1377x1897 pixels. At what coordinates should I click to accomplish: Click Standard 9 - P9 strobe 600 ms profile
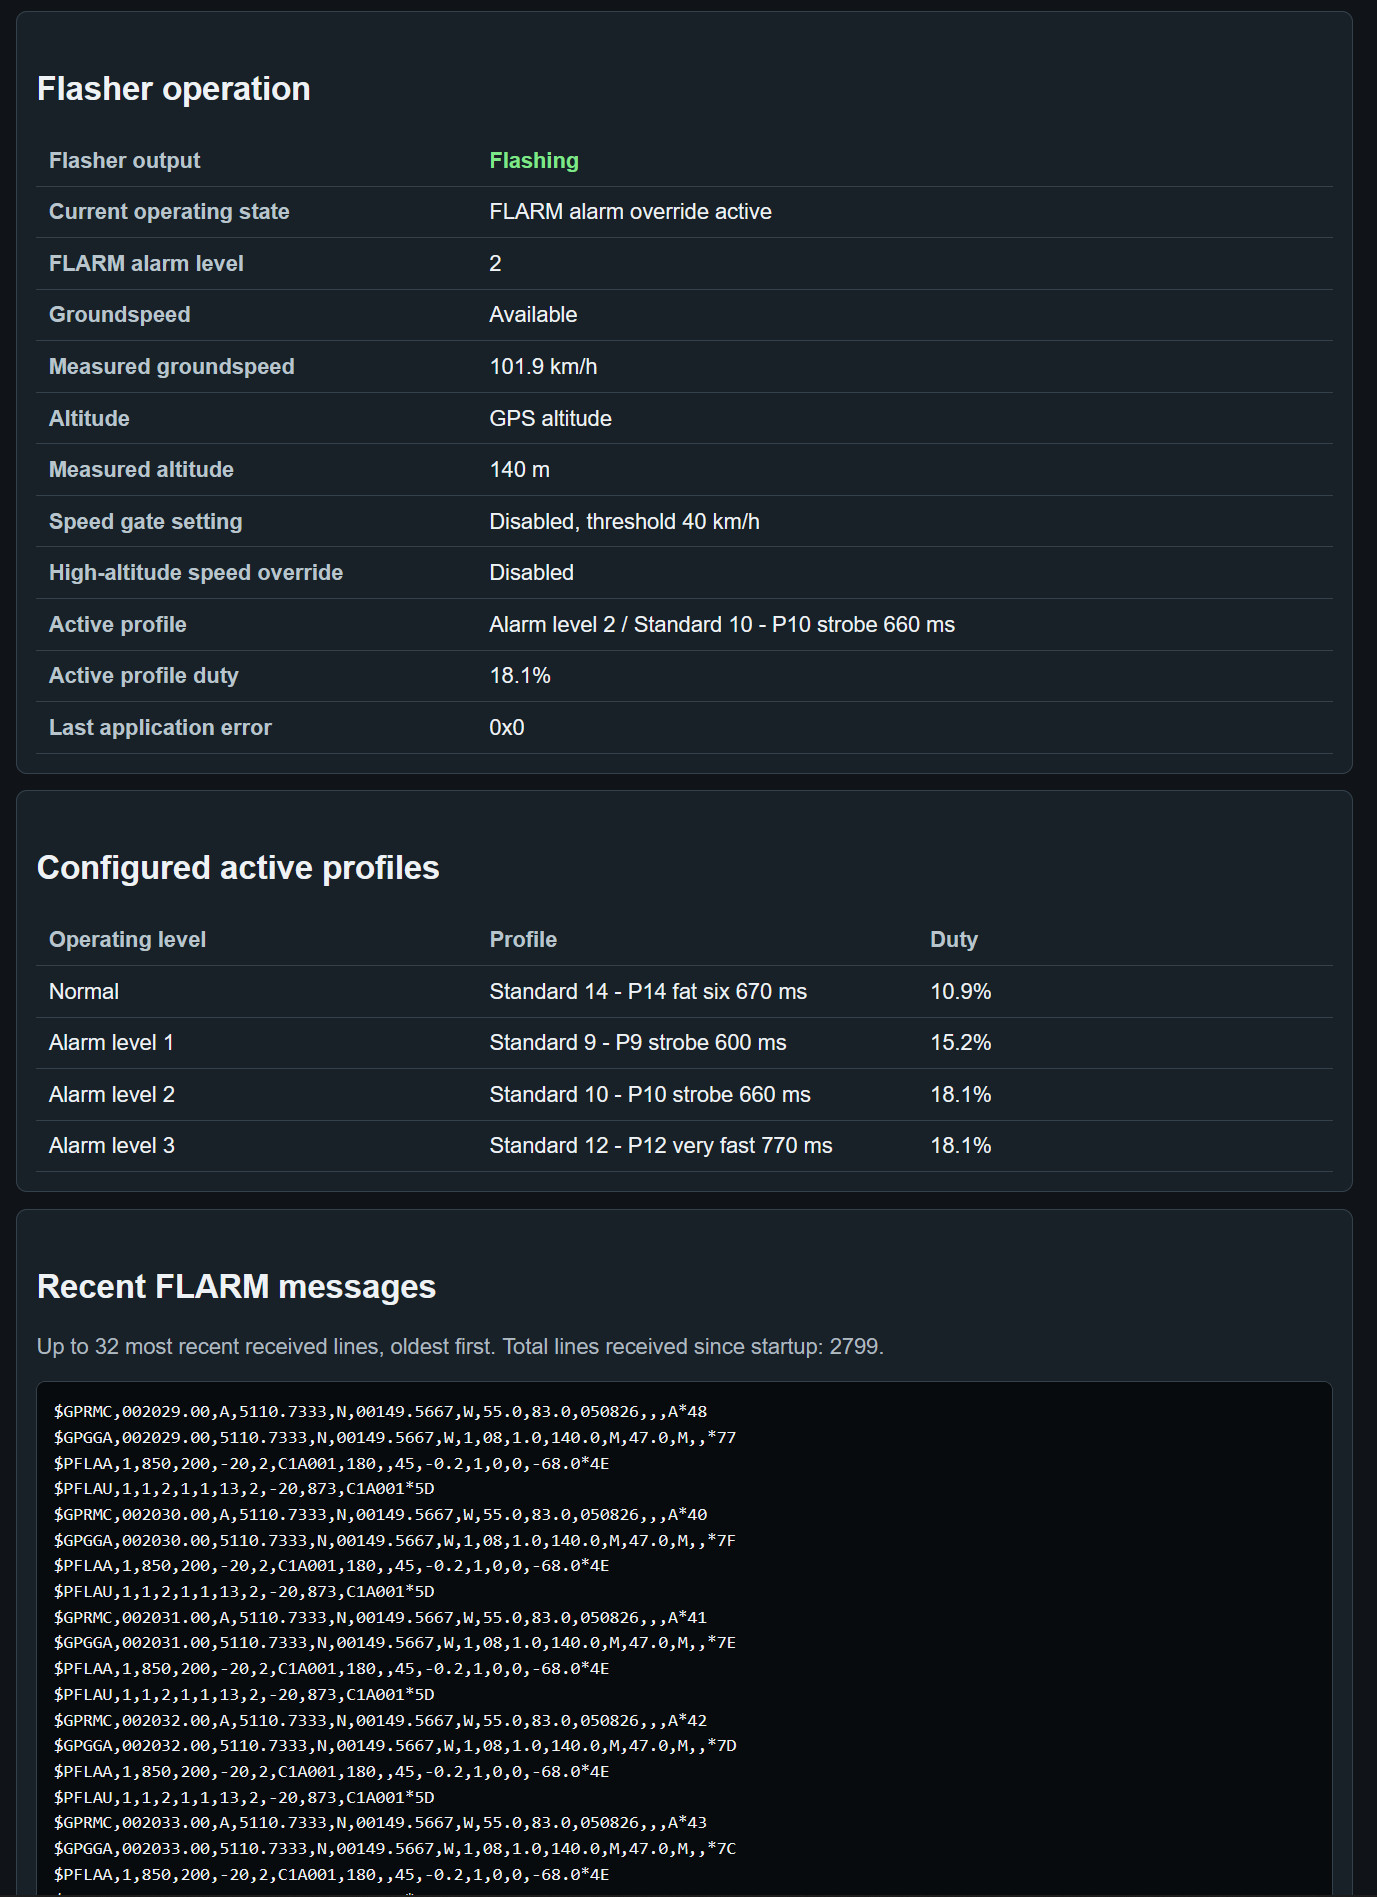click(638, 1043)
